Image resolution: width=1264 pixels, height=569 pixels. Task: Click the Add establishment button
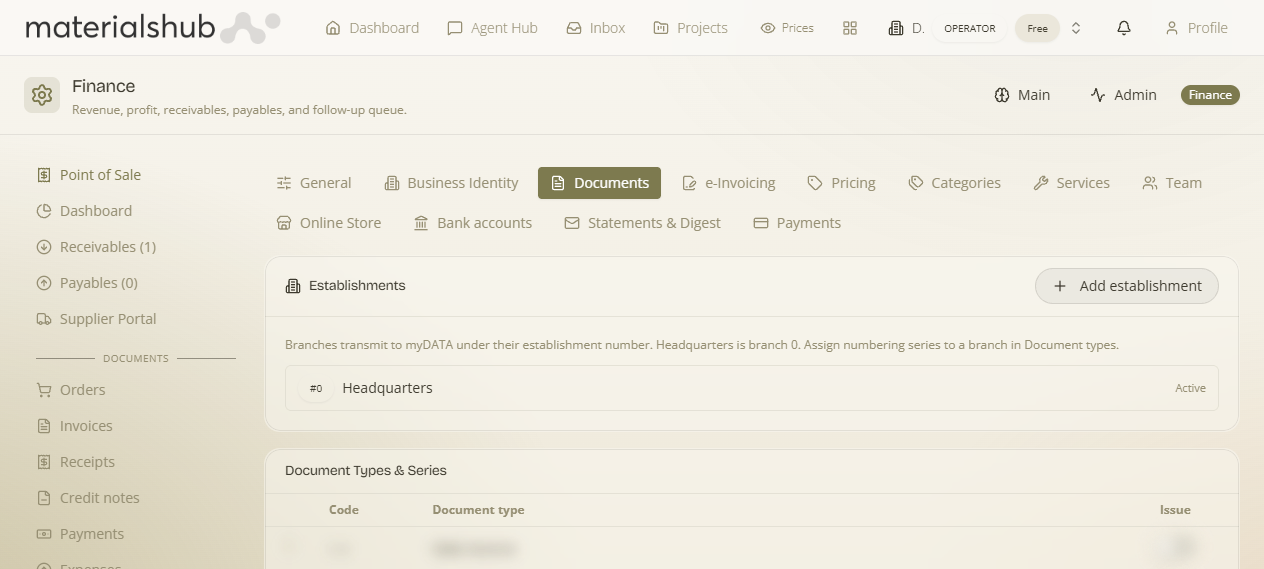click(1126, 286)
